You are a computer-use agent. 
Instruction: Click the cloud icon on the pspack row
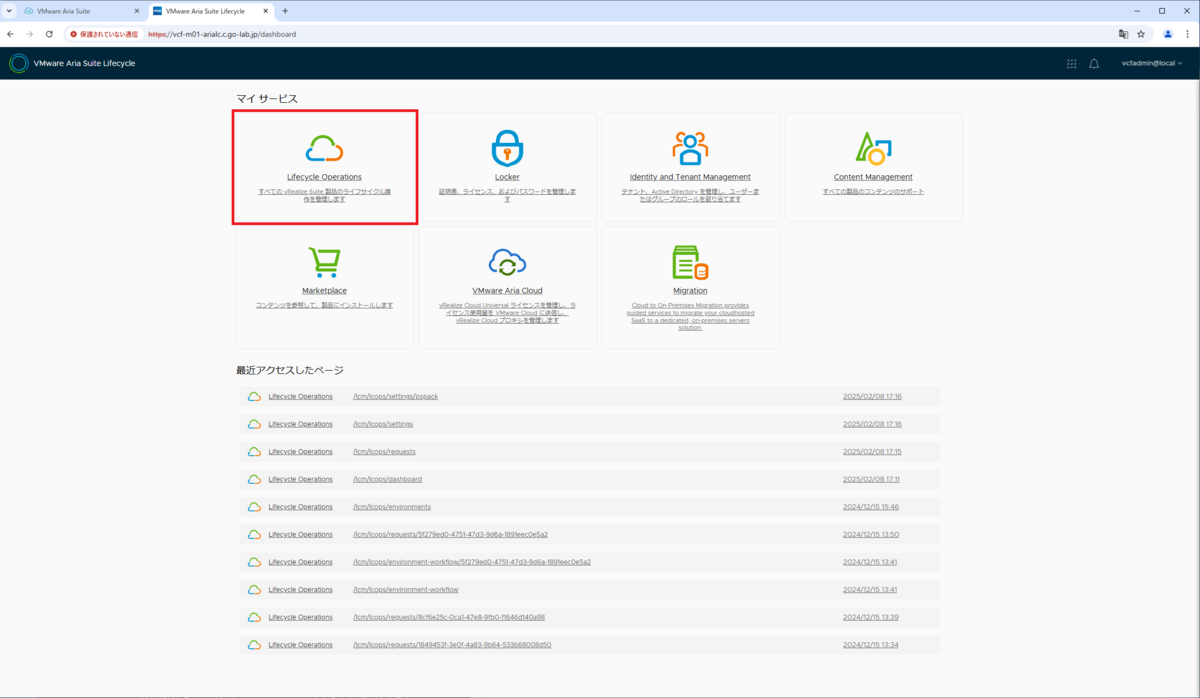254,397
